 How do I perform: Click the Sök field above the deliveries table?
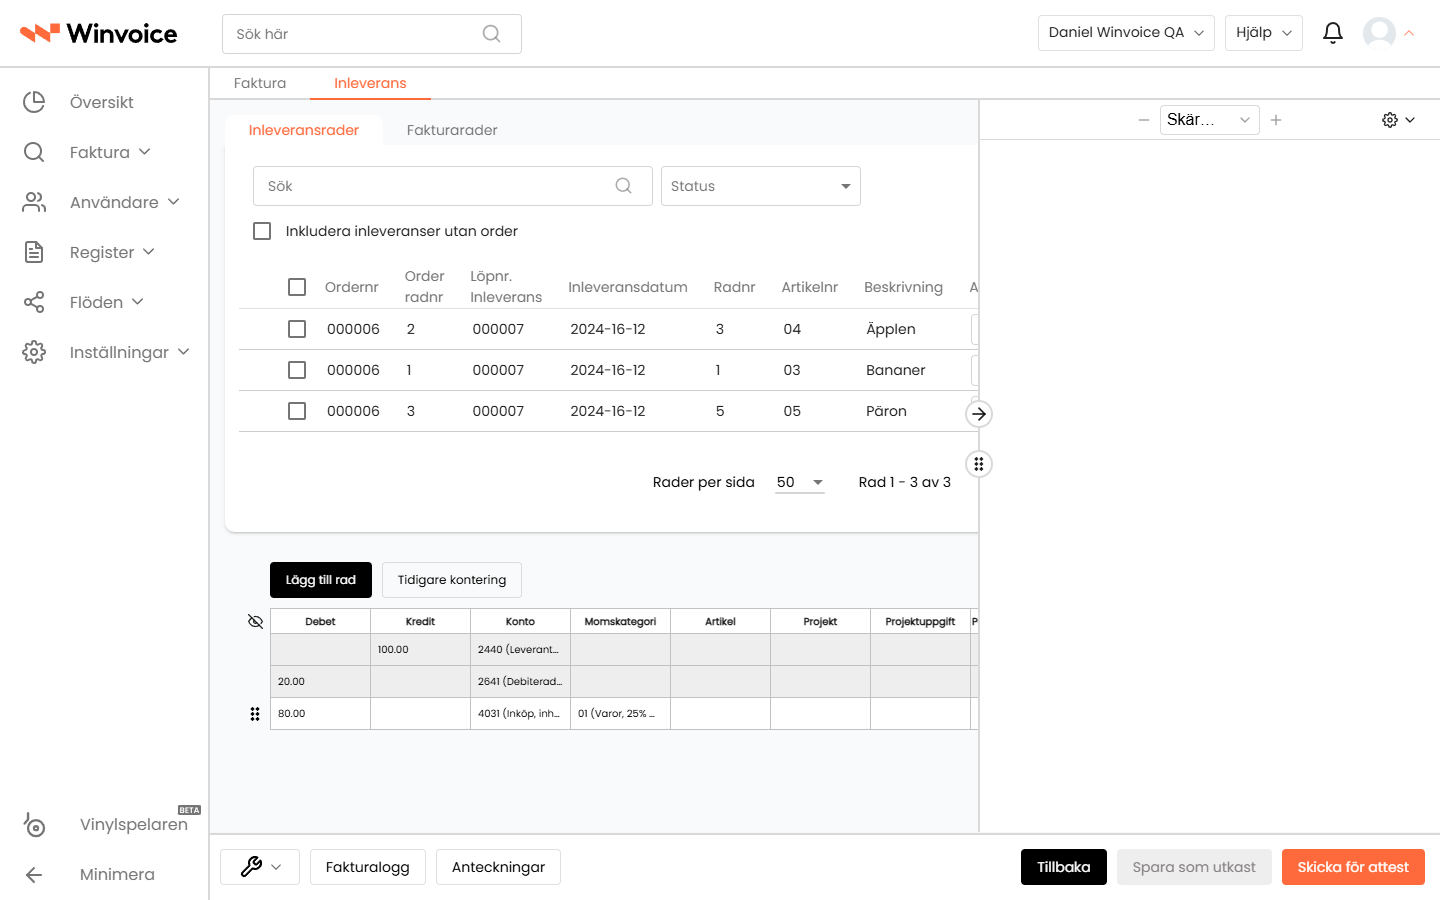(x=453, y=186)
